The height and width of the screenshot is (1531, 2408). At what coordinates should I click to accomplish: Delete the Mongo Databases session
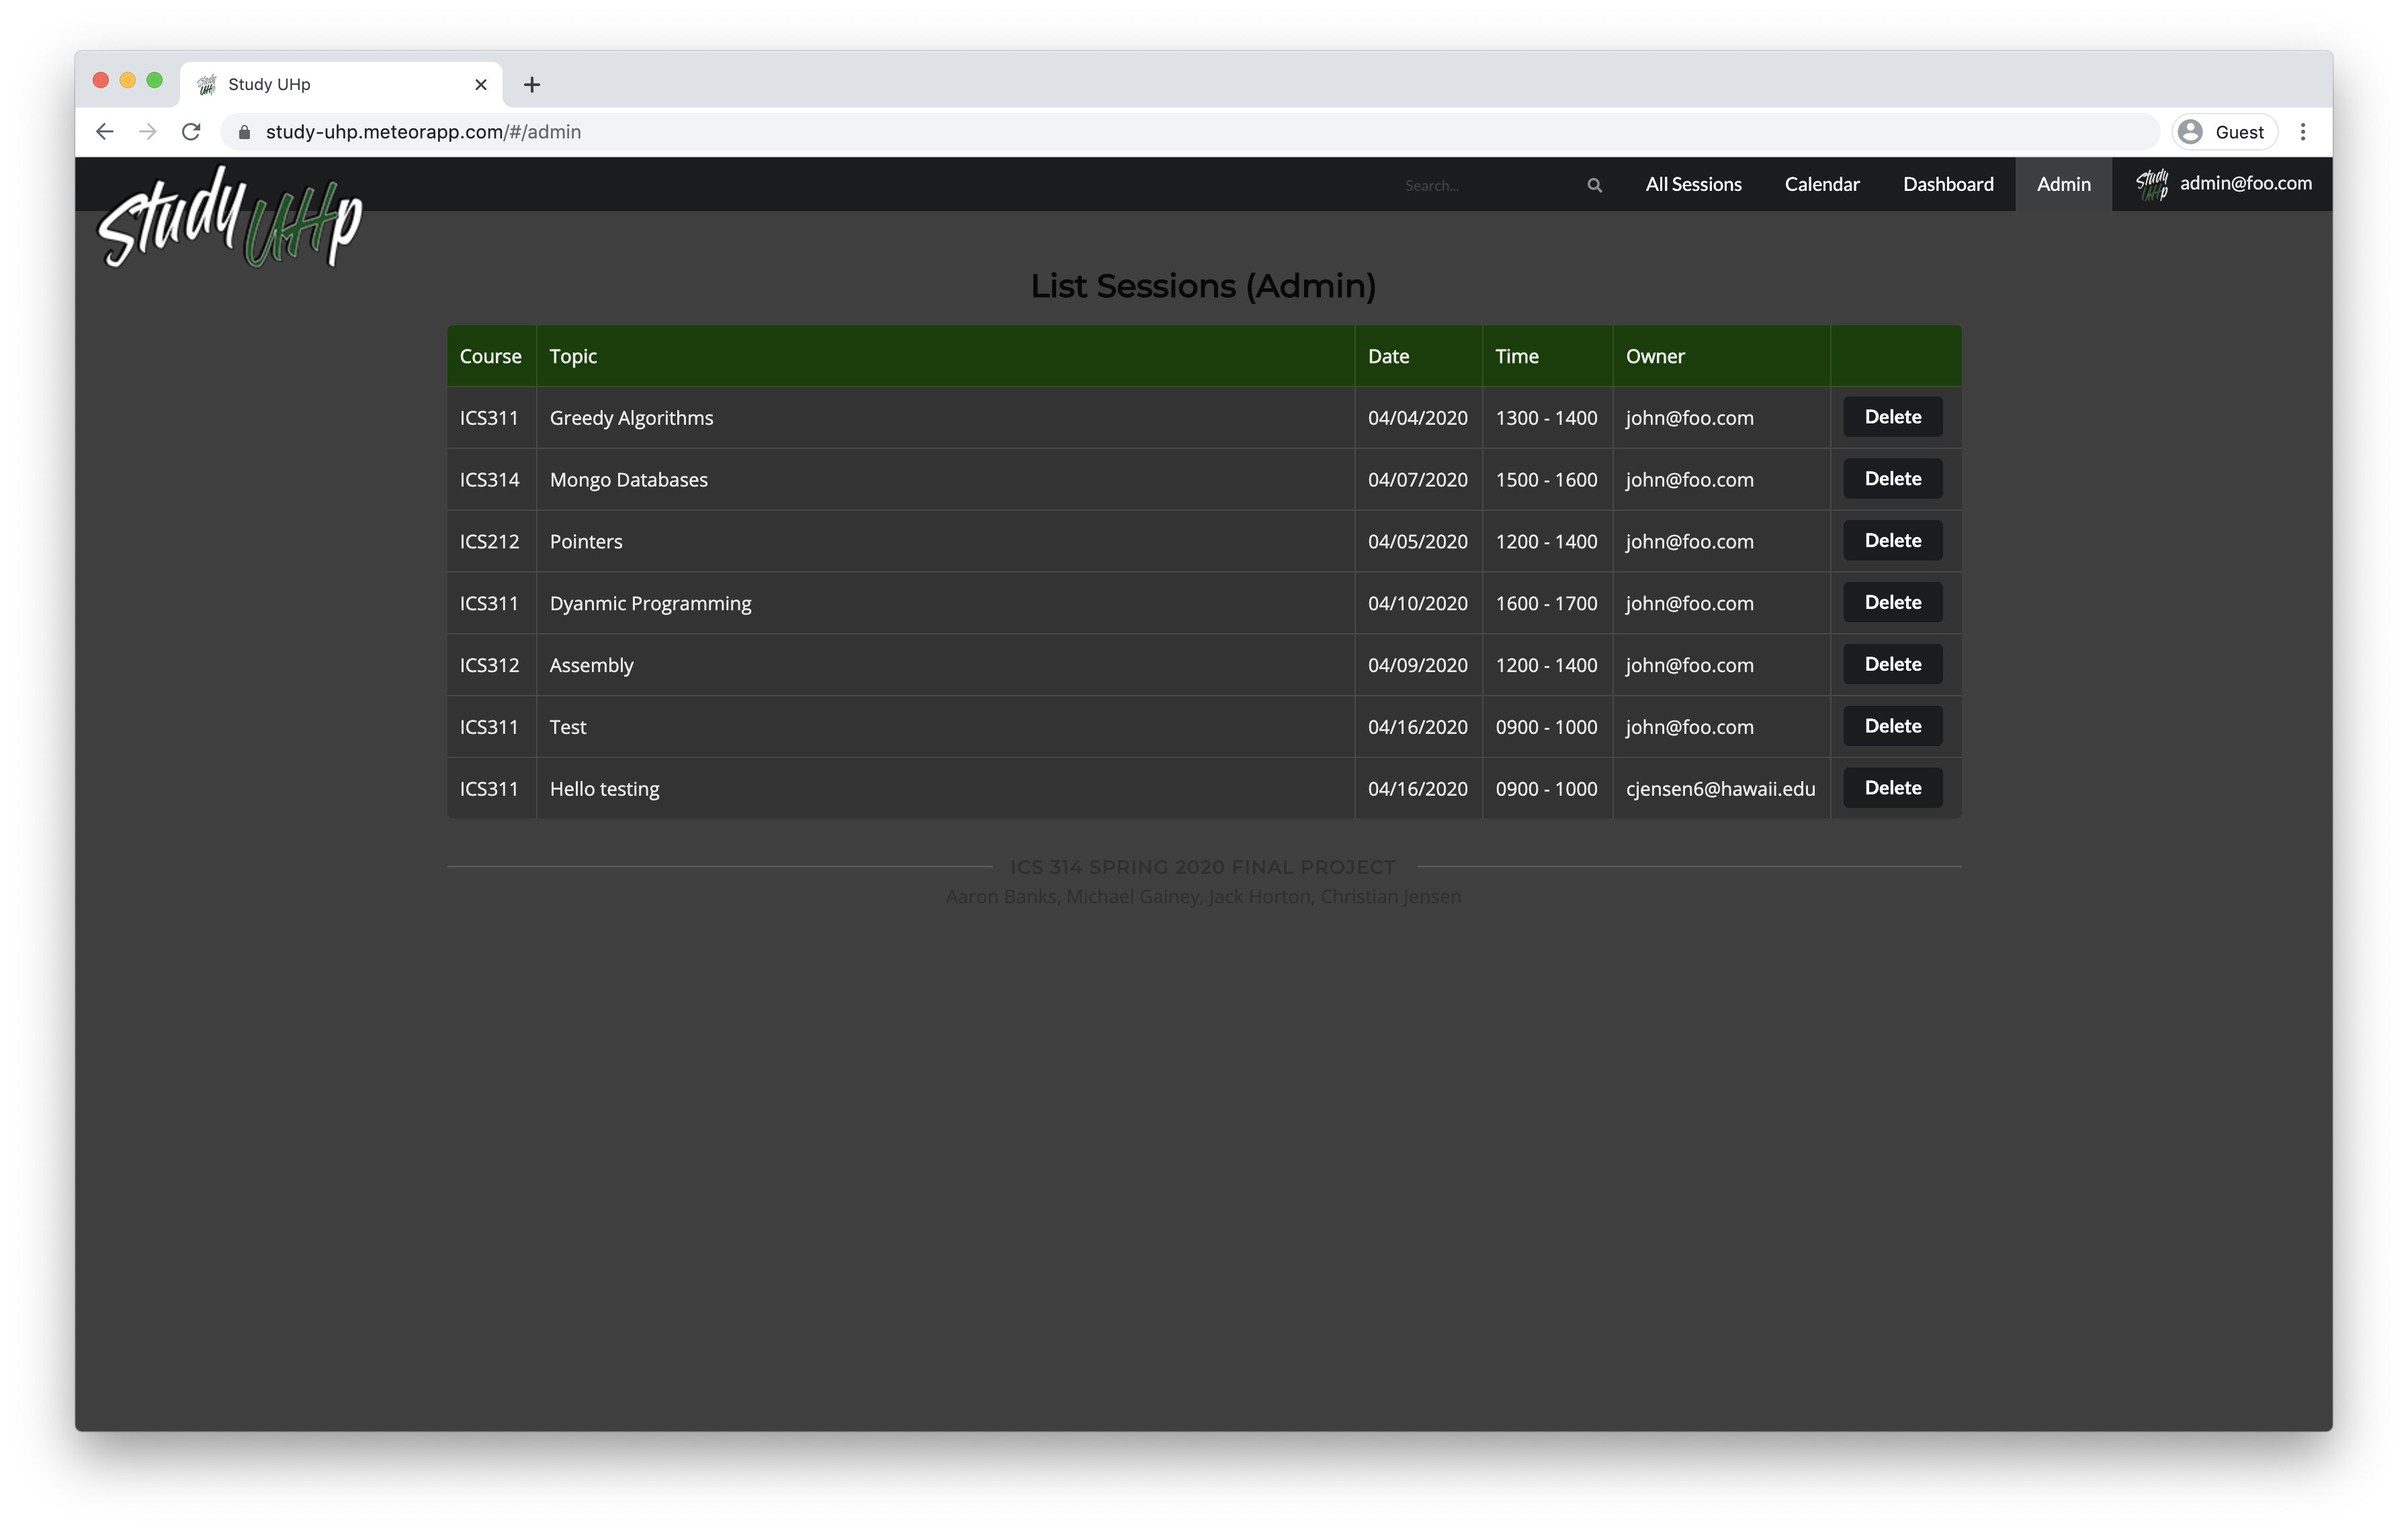click(x=1892, y=479)
